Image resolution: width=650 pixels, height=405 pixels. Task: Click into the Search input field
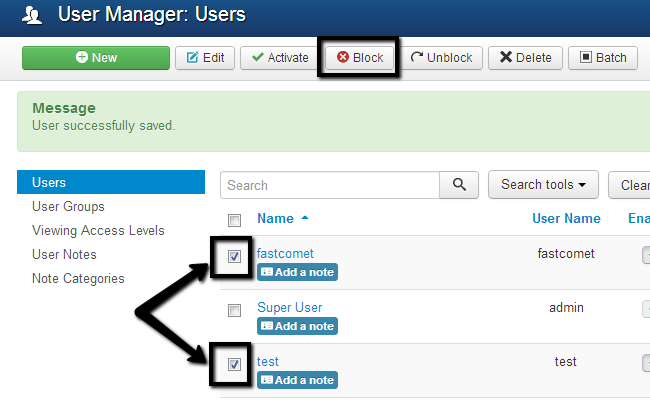click(x=330, y=185)
